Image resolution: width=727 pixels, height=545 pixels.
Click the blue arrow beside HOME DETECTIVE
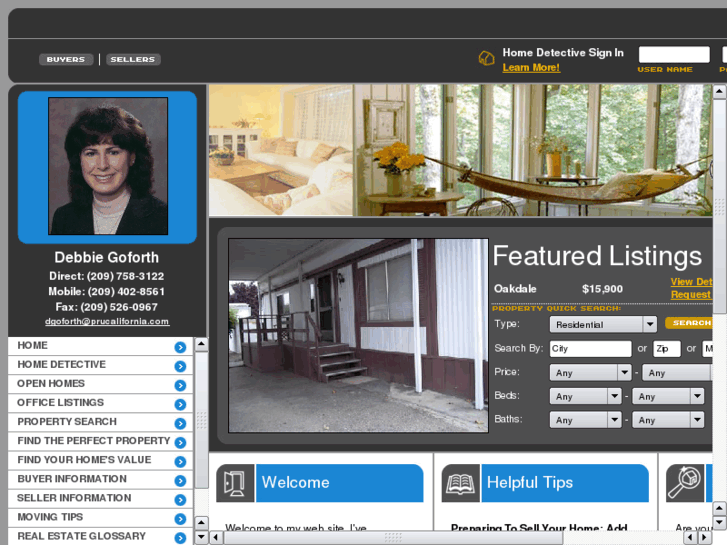coord(180,366)
